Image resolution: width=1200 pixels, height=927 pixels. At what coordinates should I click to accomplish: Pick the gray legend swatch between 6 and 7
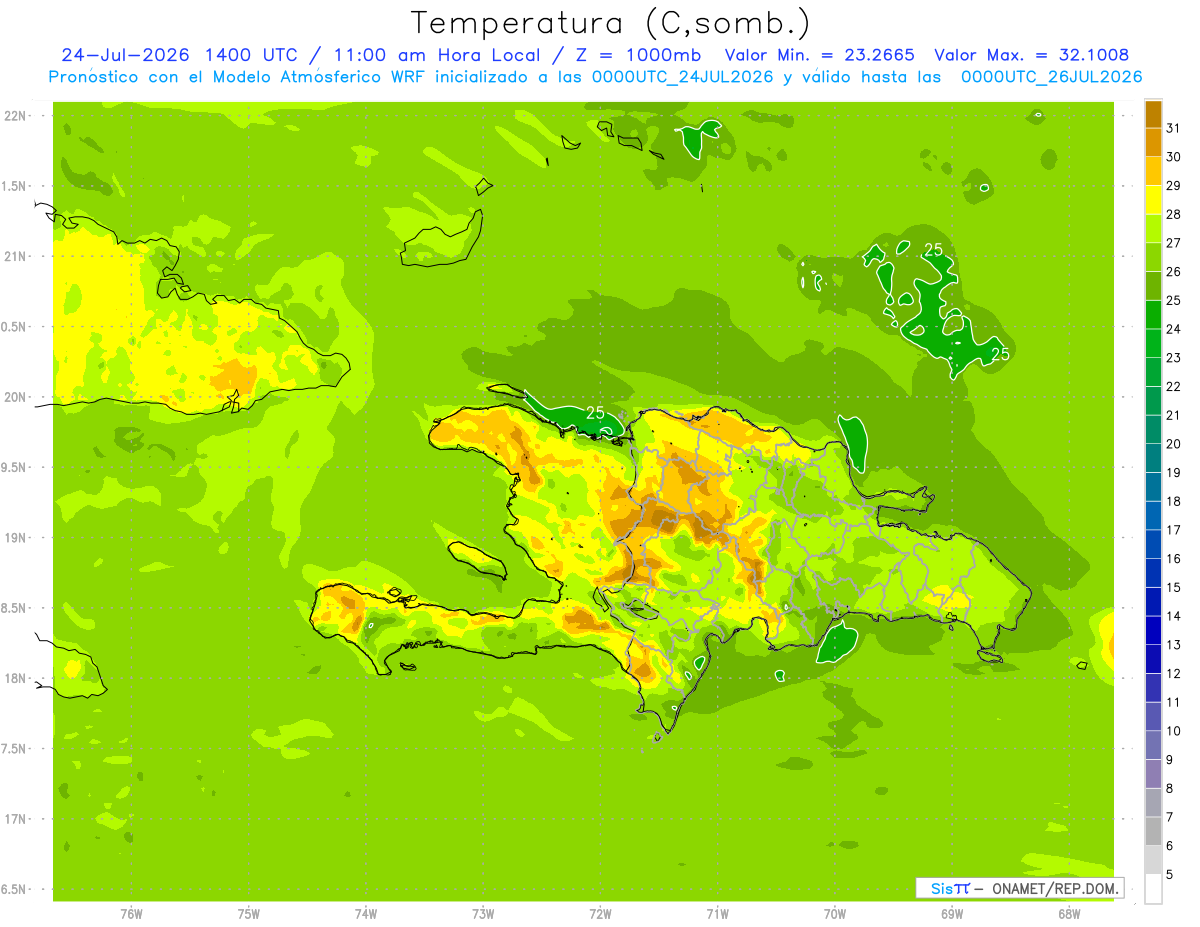[1153, 832]
